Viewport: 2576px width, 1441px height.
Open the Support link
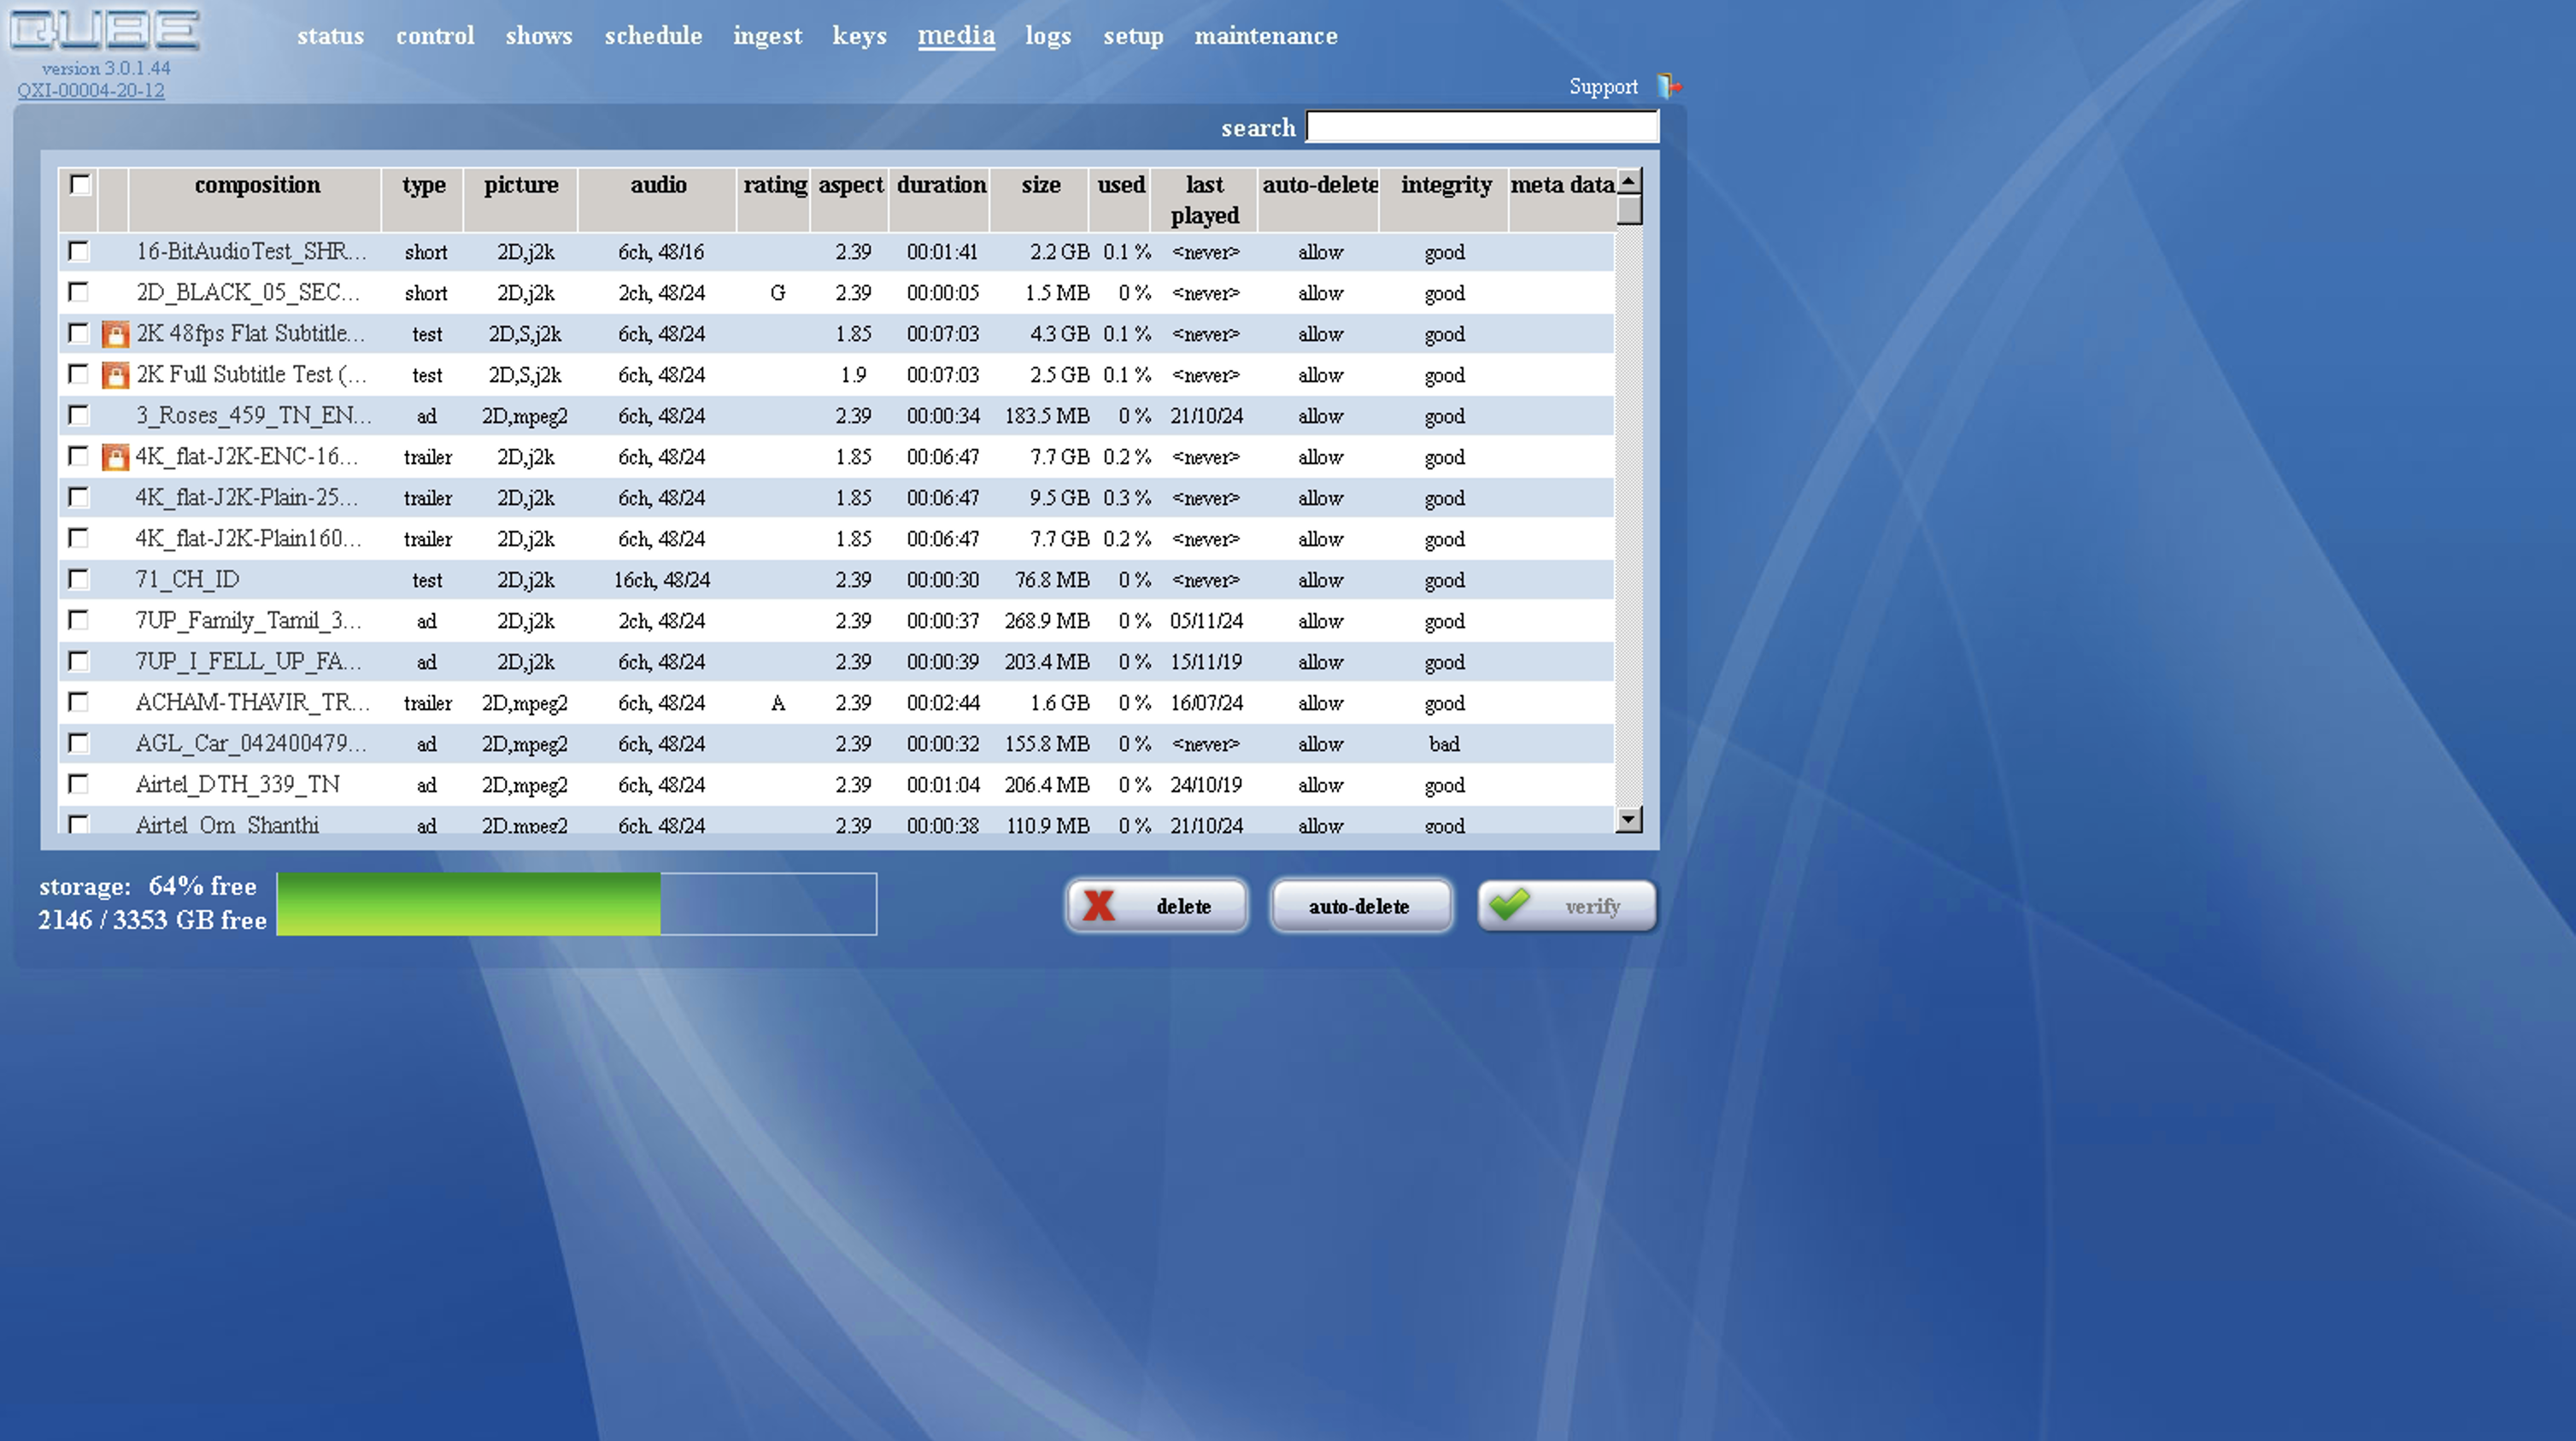click(x=1603, y=87)
